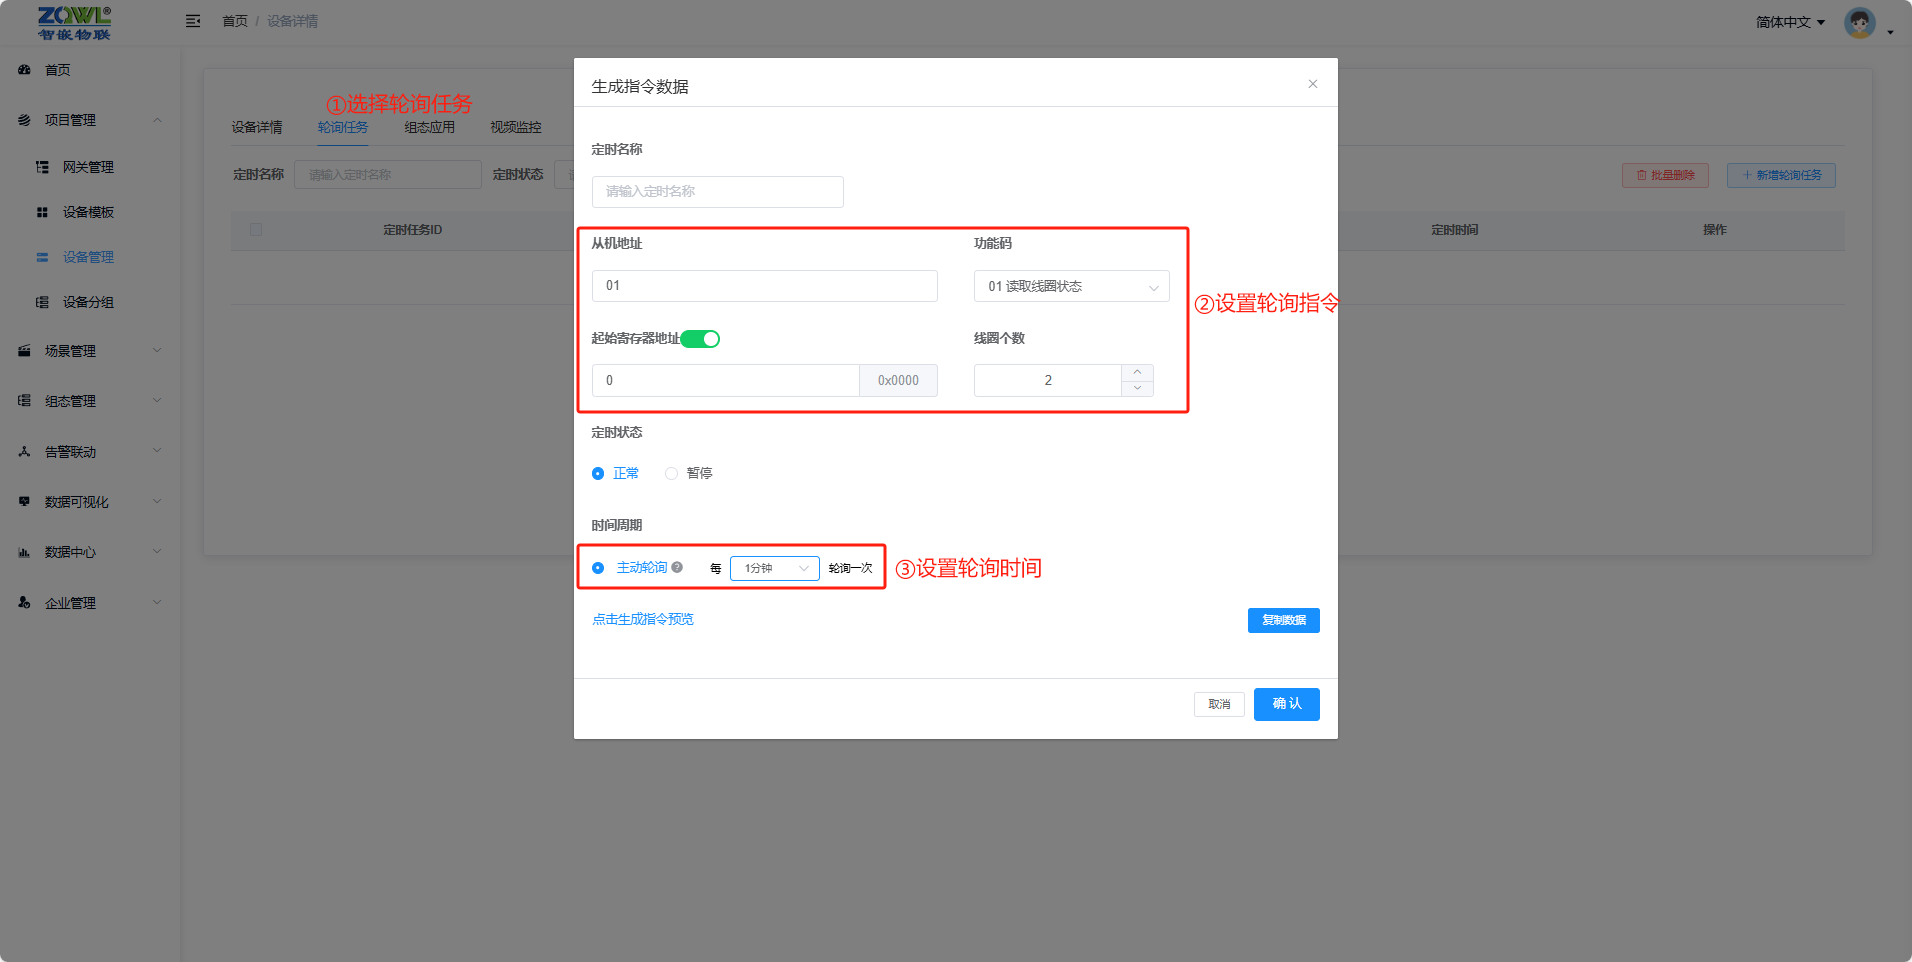Click the 告警联动 sidebar icon

tap(25, 452)
